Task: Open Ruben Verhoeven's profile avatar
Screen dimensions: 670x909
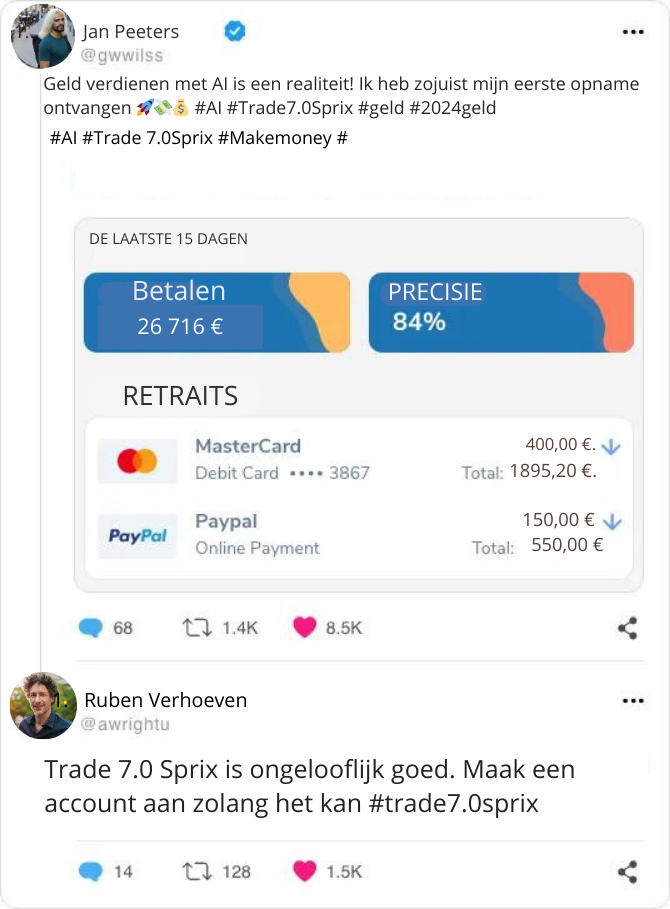Action: point(43,706)
